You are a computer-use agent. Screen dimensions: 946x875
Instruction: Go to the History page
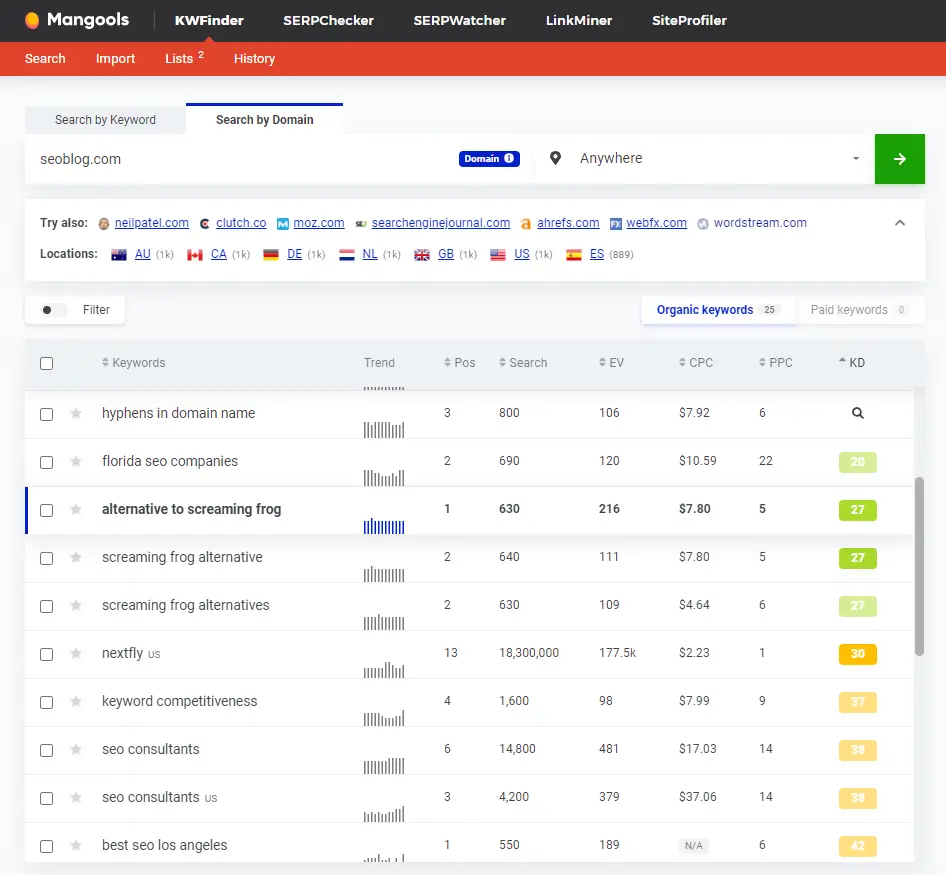point(255,59)
